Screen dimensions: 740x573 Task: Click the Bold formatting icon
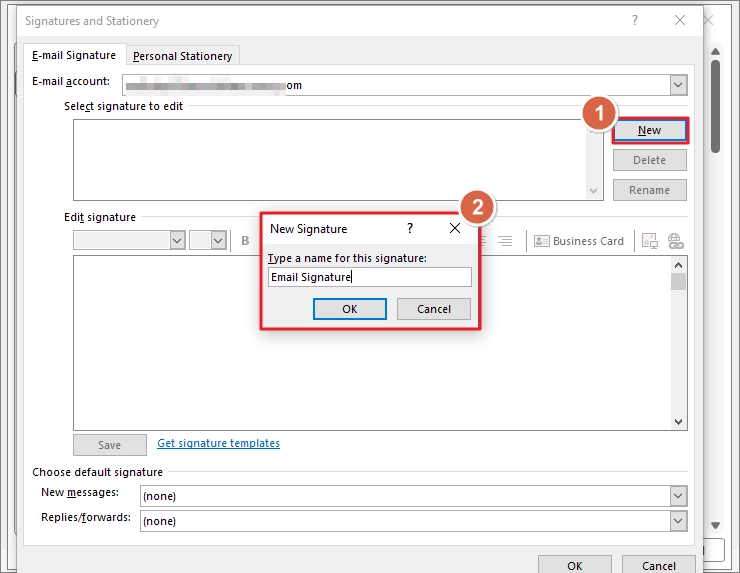pos(245,241)
